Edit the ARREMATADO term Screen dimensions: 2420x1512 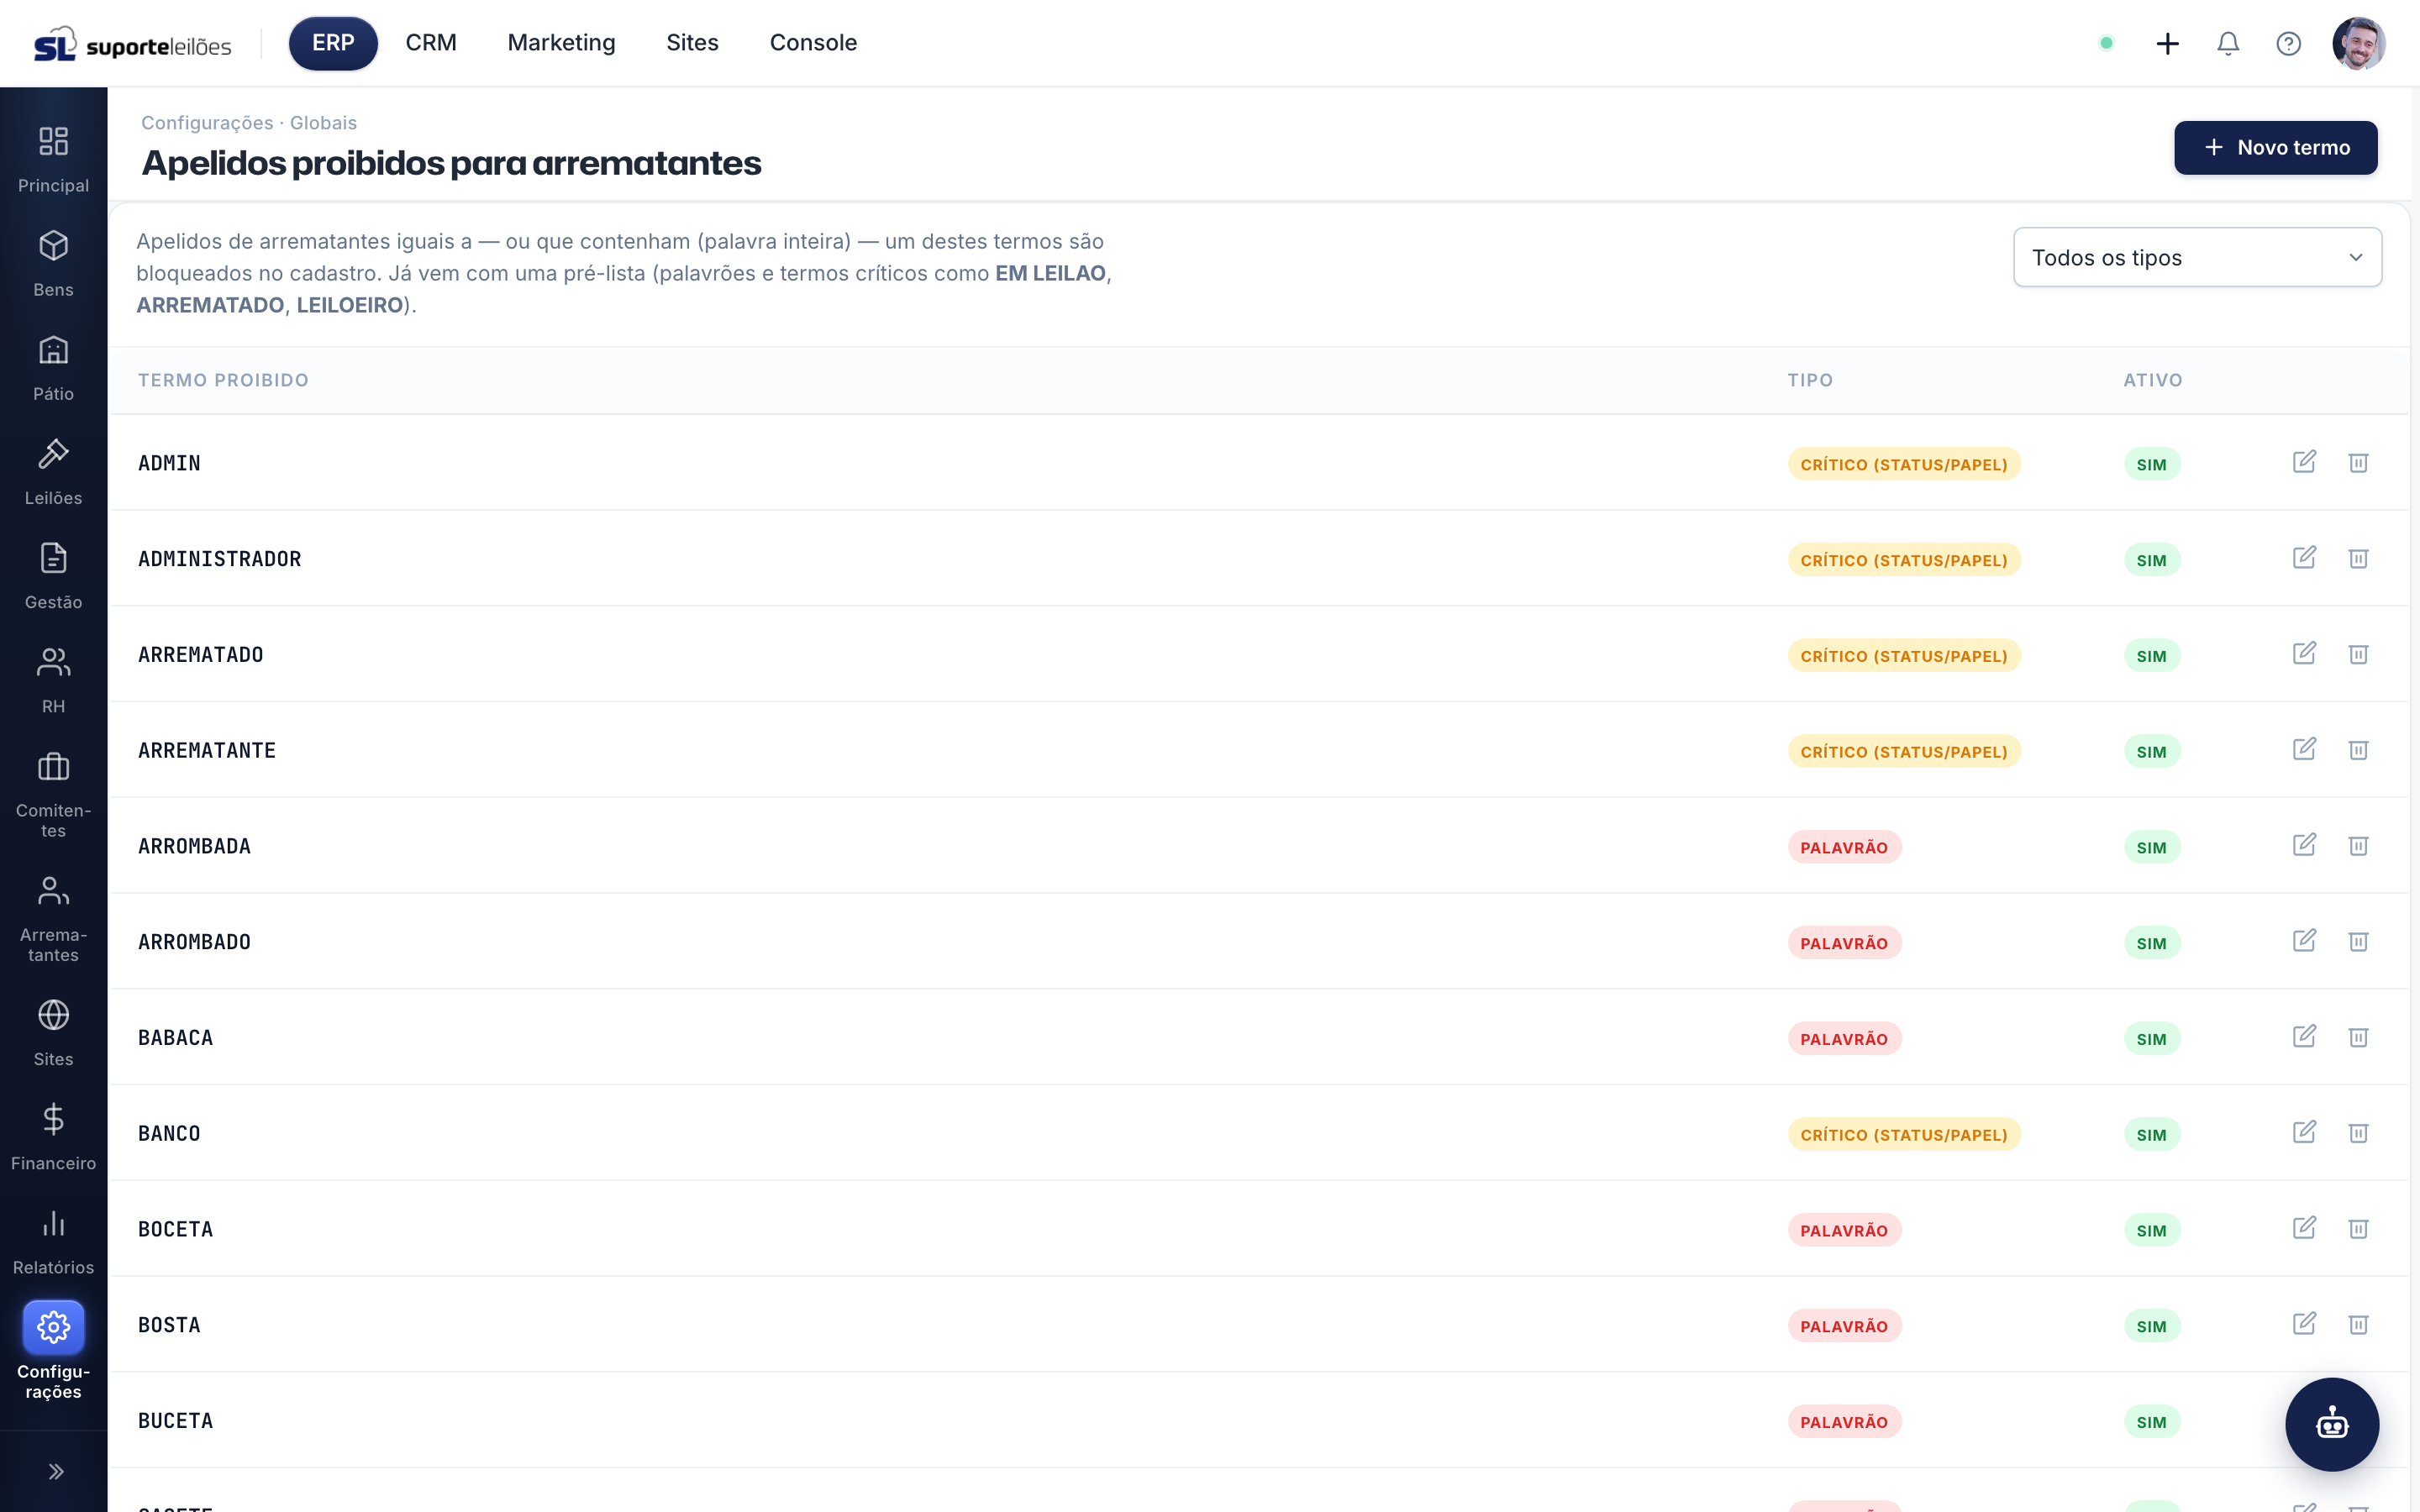pos(2304,654)
